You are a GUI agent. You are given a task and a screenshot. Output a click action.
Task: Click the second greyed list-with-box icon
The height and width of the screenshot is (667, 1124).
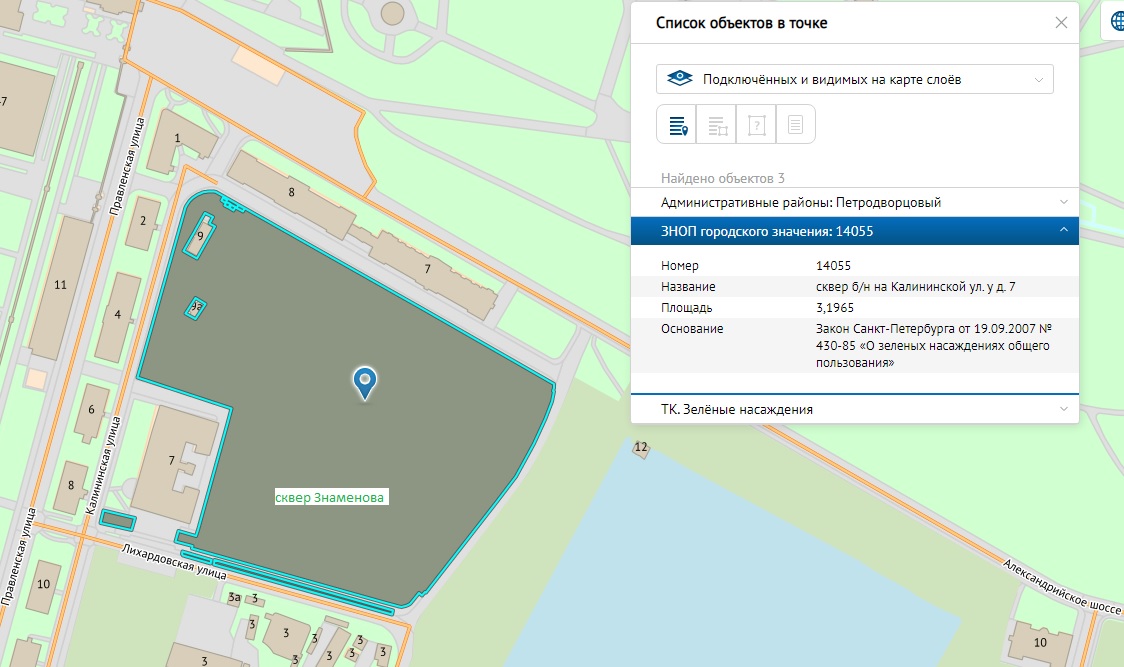point(717,125)
